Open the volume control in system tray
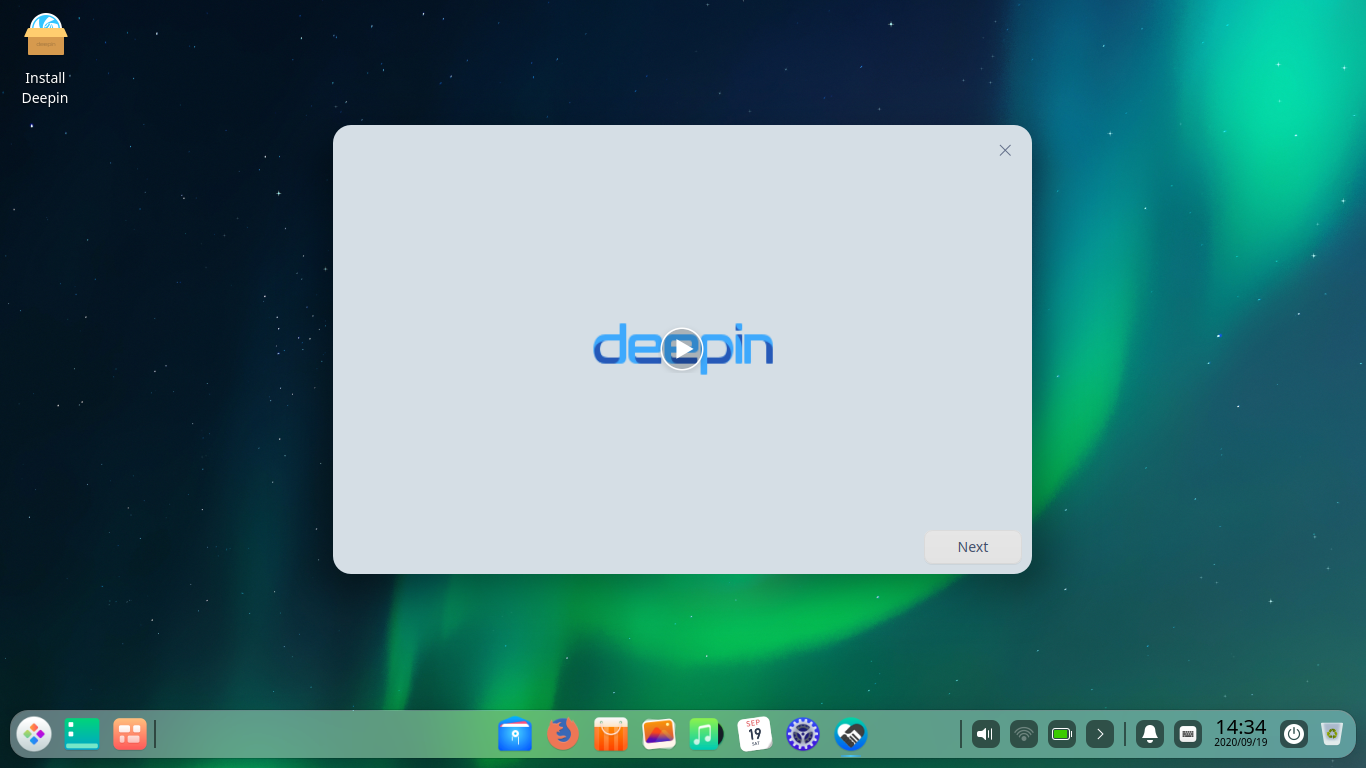 click(x=985, y=733)
